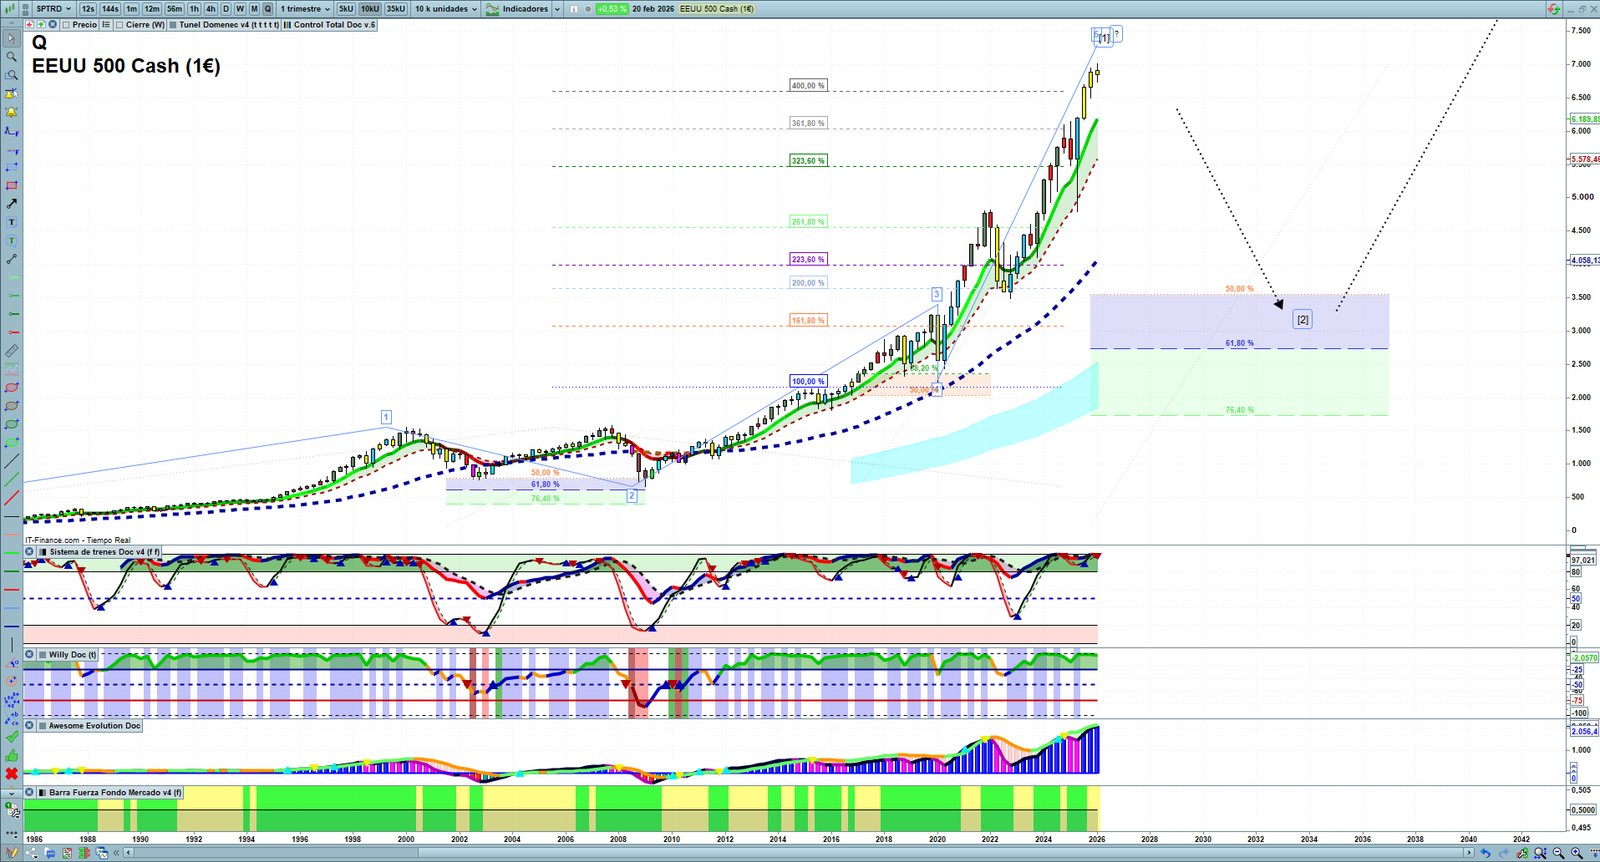Switch to the 12s timeframe

88,9
